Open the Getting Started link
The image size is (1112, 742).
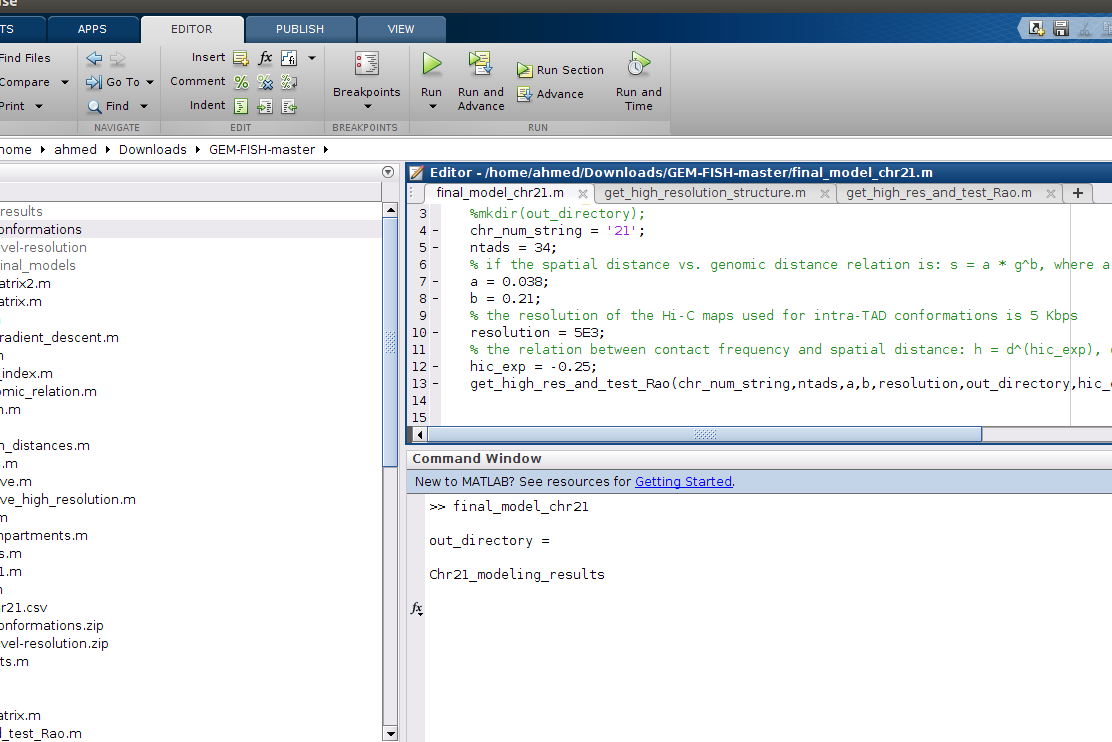click(x=683, y=482)
